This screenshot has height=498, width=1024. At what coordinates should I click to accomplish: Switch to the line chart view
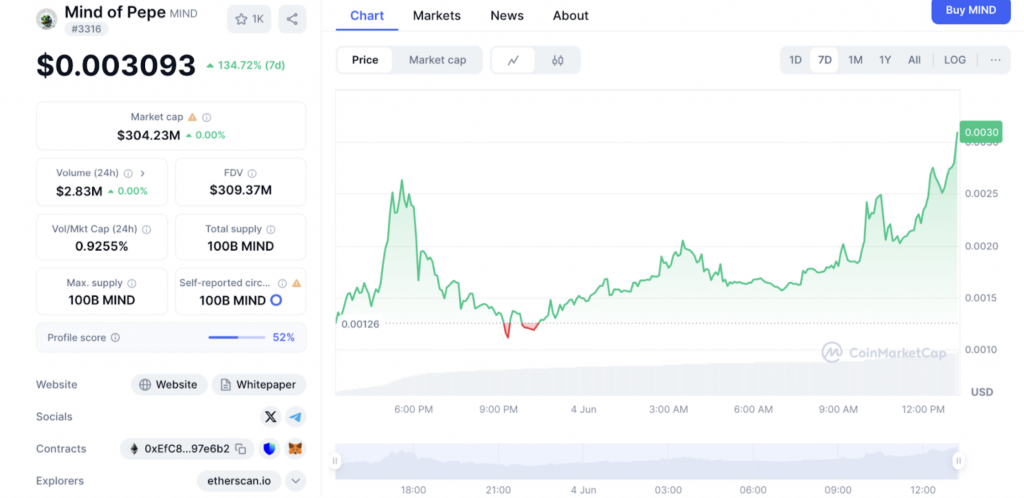[x=513, y=60]
